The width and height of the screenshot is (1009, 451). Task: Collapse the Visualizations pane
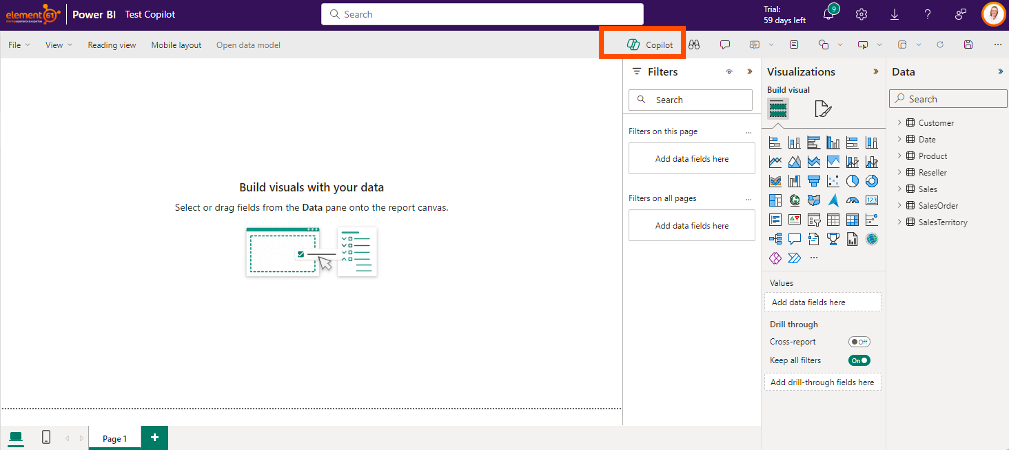(x=876, y=72)
